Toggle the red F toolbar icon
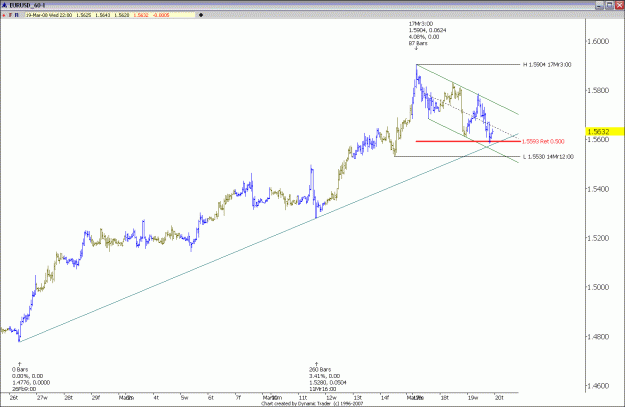The height and width of the screenshot is (407, 625). pyautogui.click(x=10, y=15)
